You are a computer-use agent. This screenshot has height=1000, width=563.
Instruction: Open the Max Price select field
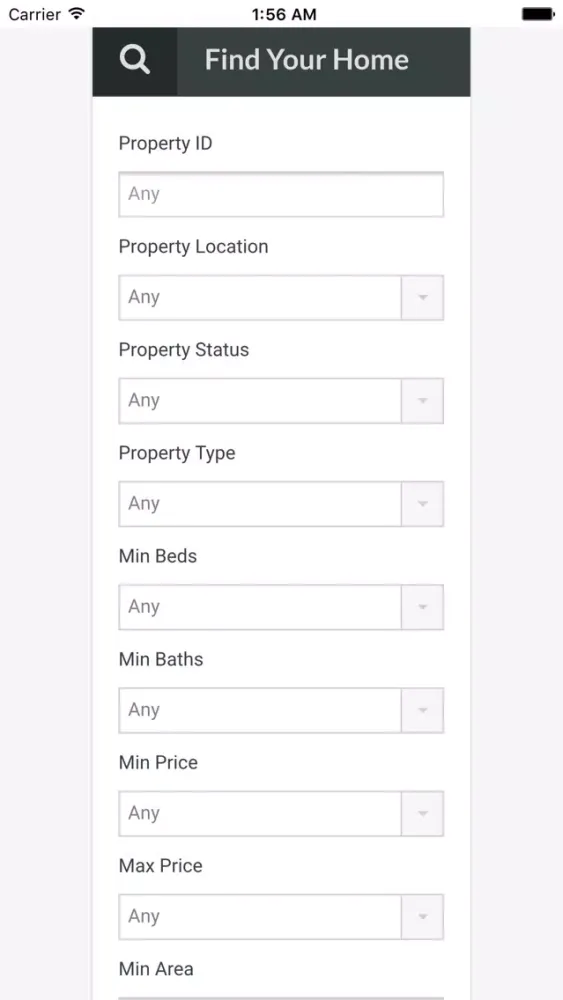click(x=281, y=917)
